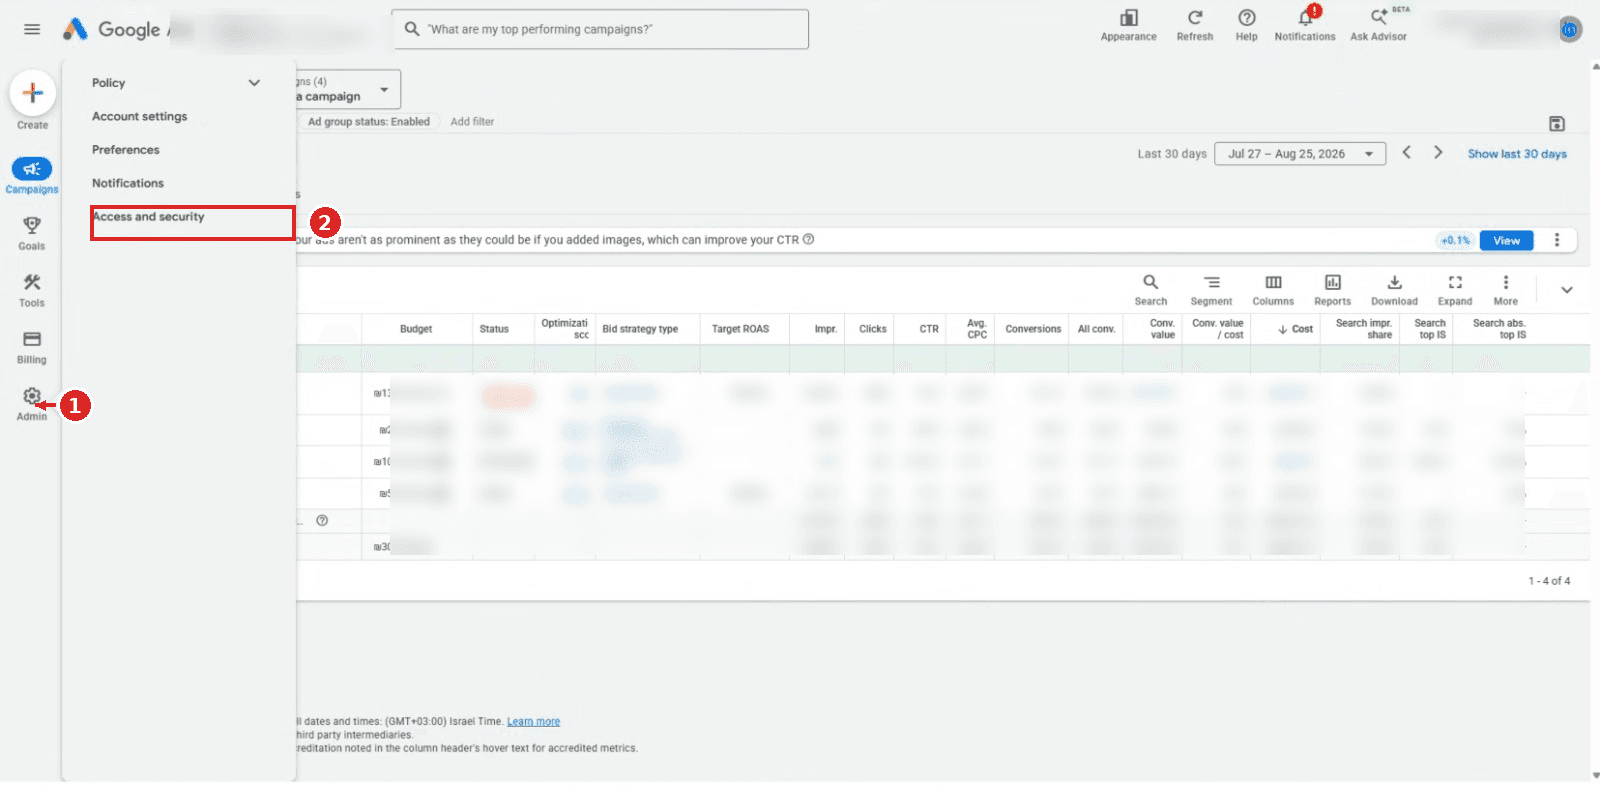Open the hamburger main menu
Viewport: 1600px width, 785px height.
point(32,29)
